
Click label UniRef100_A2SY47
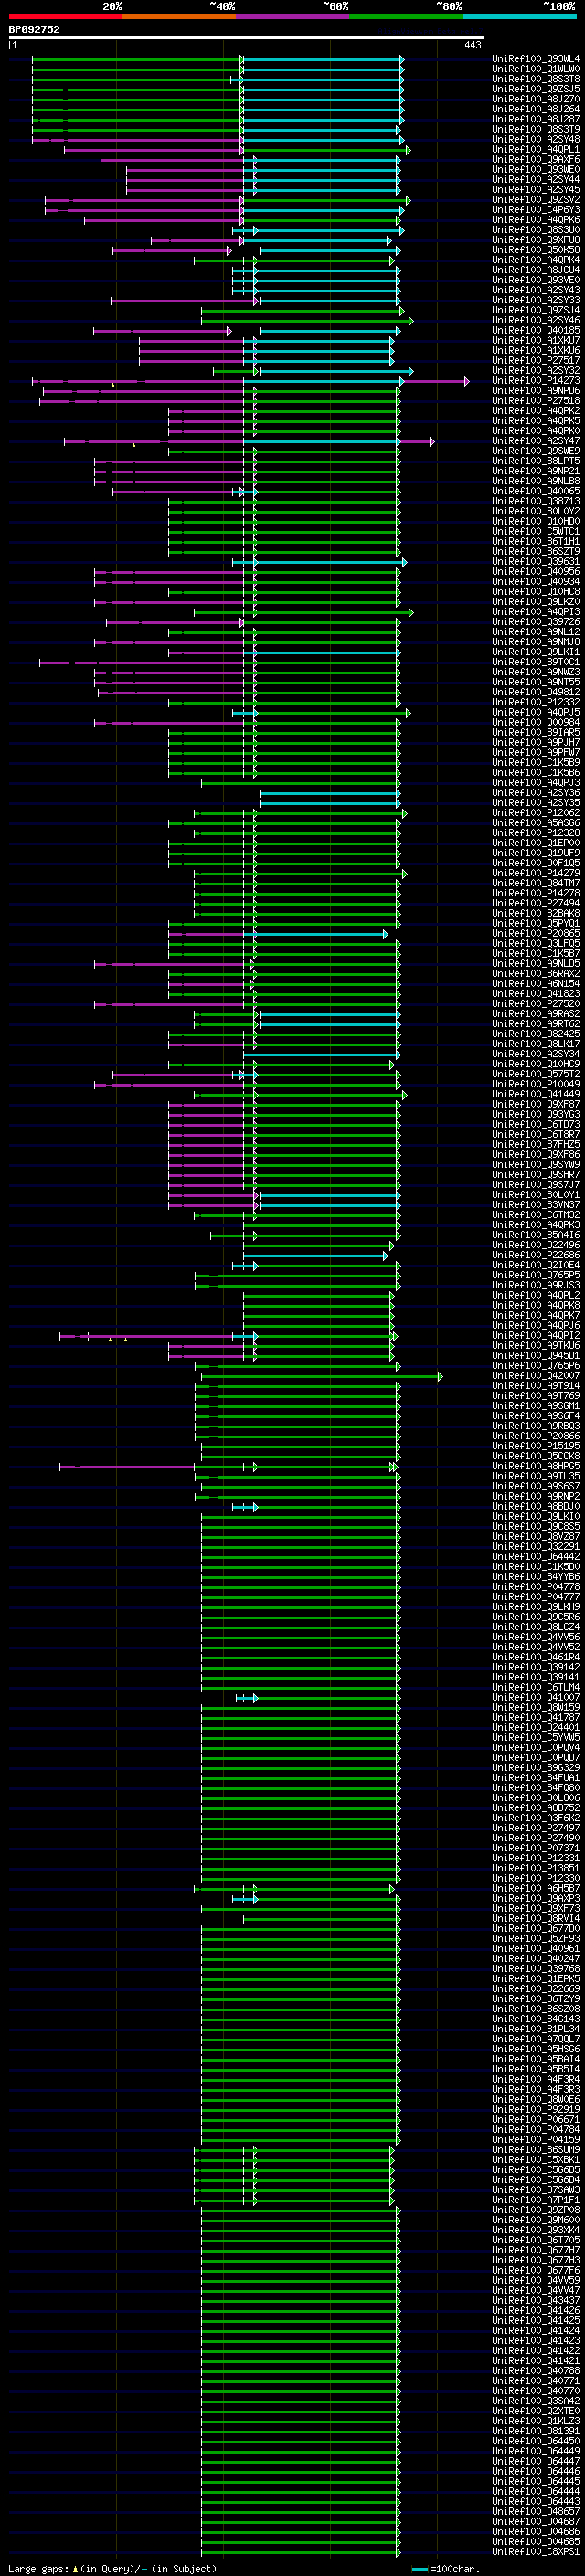click(536, 441)
